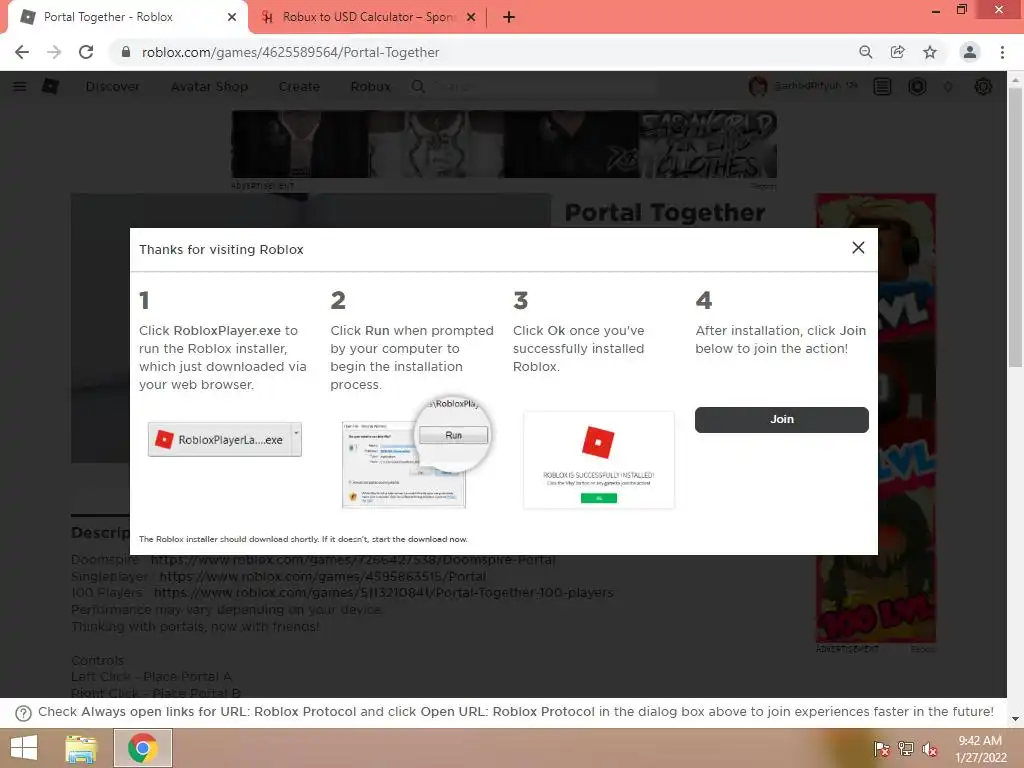Viewport: 1024px width, 768px height.
Task: Click the Roblox logo icon
Action: tap(50, 86)
